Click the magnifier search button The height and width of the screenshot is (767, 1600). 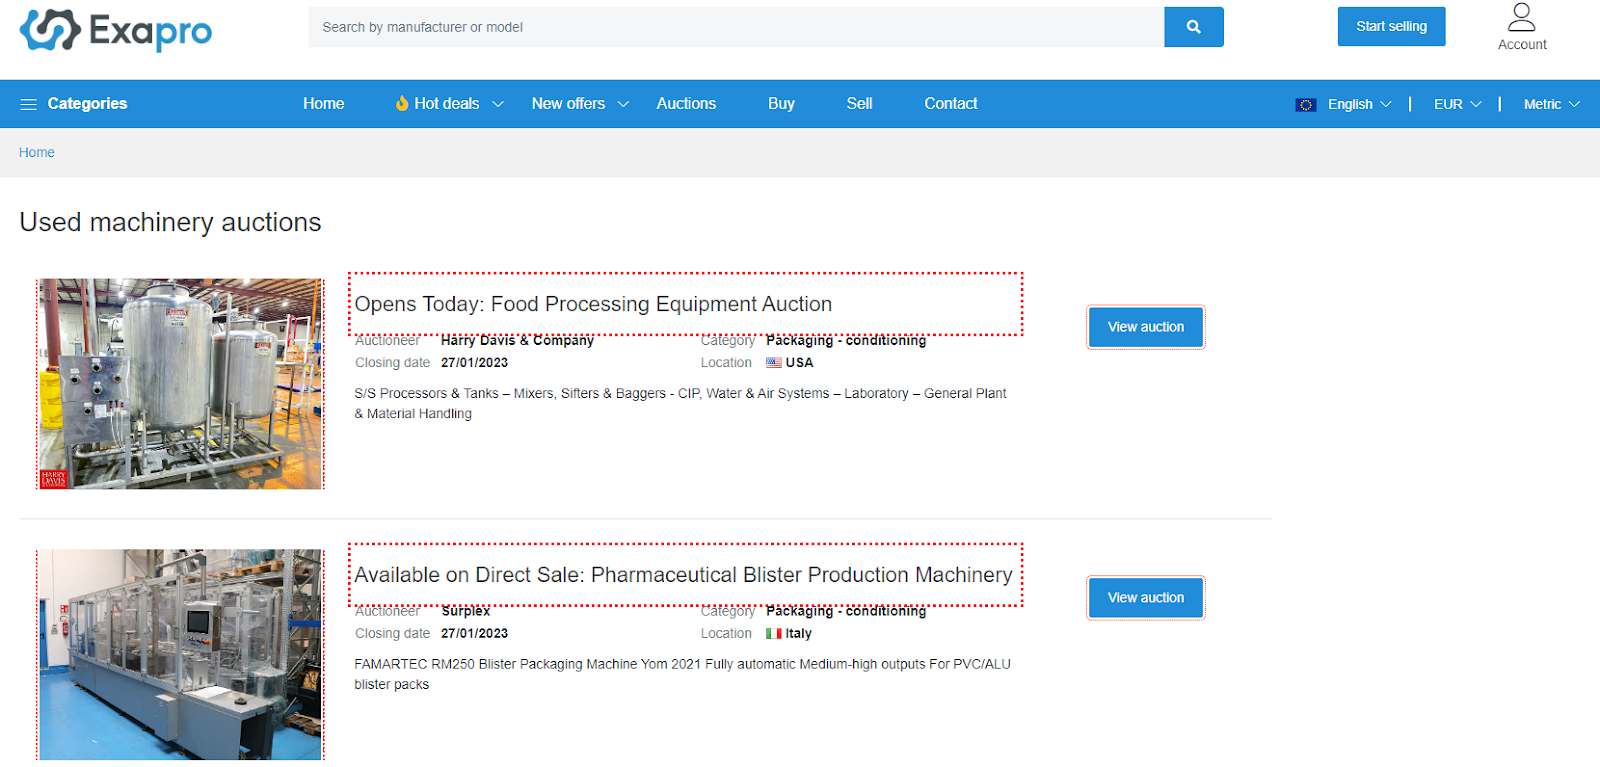click(1193, 27)
